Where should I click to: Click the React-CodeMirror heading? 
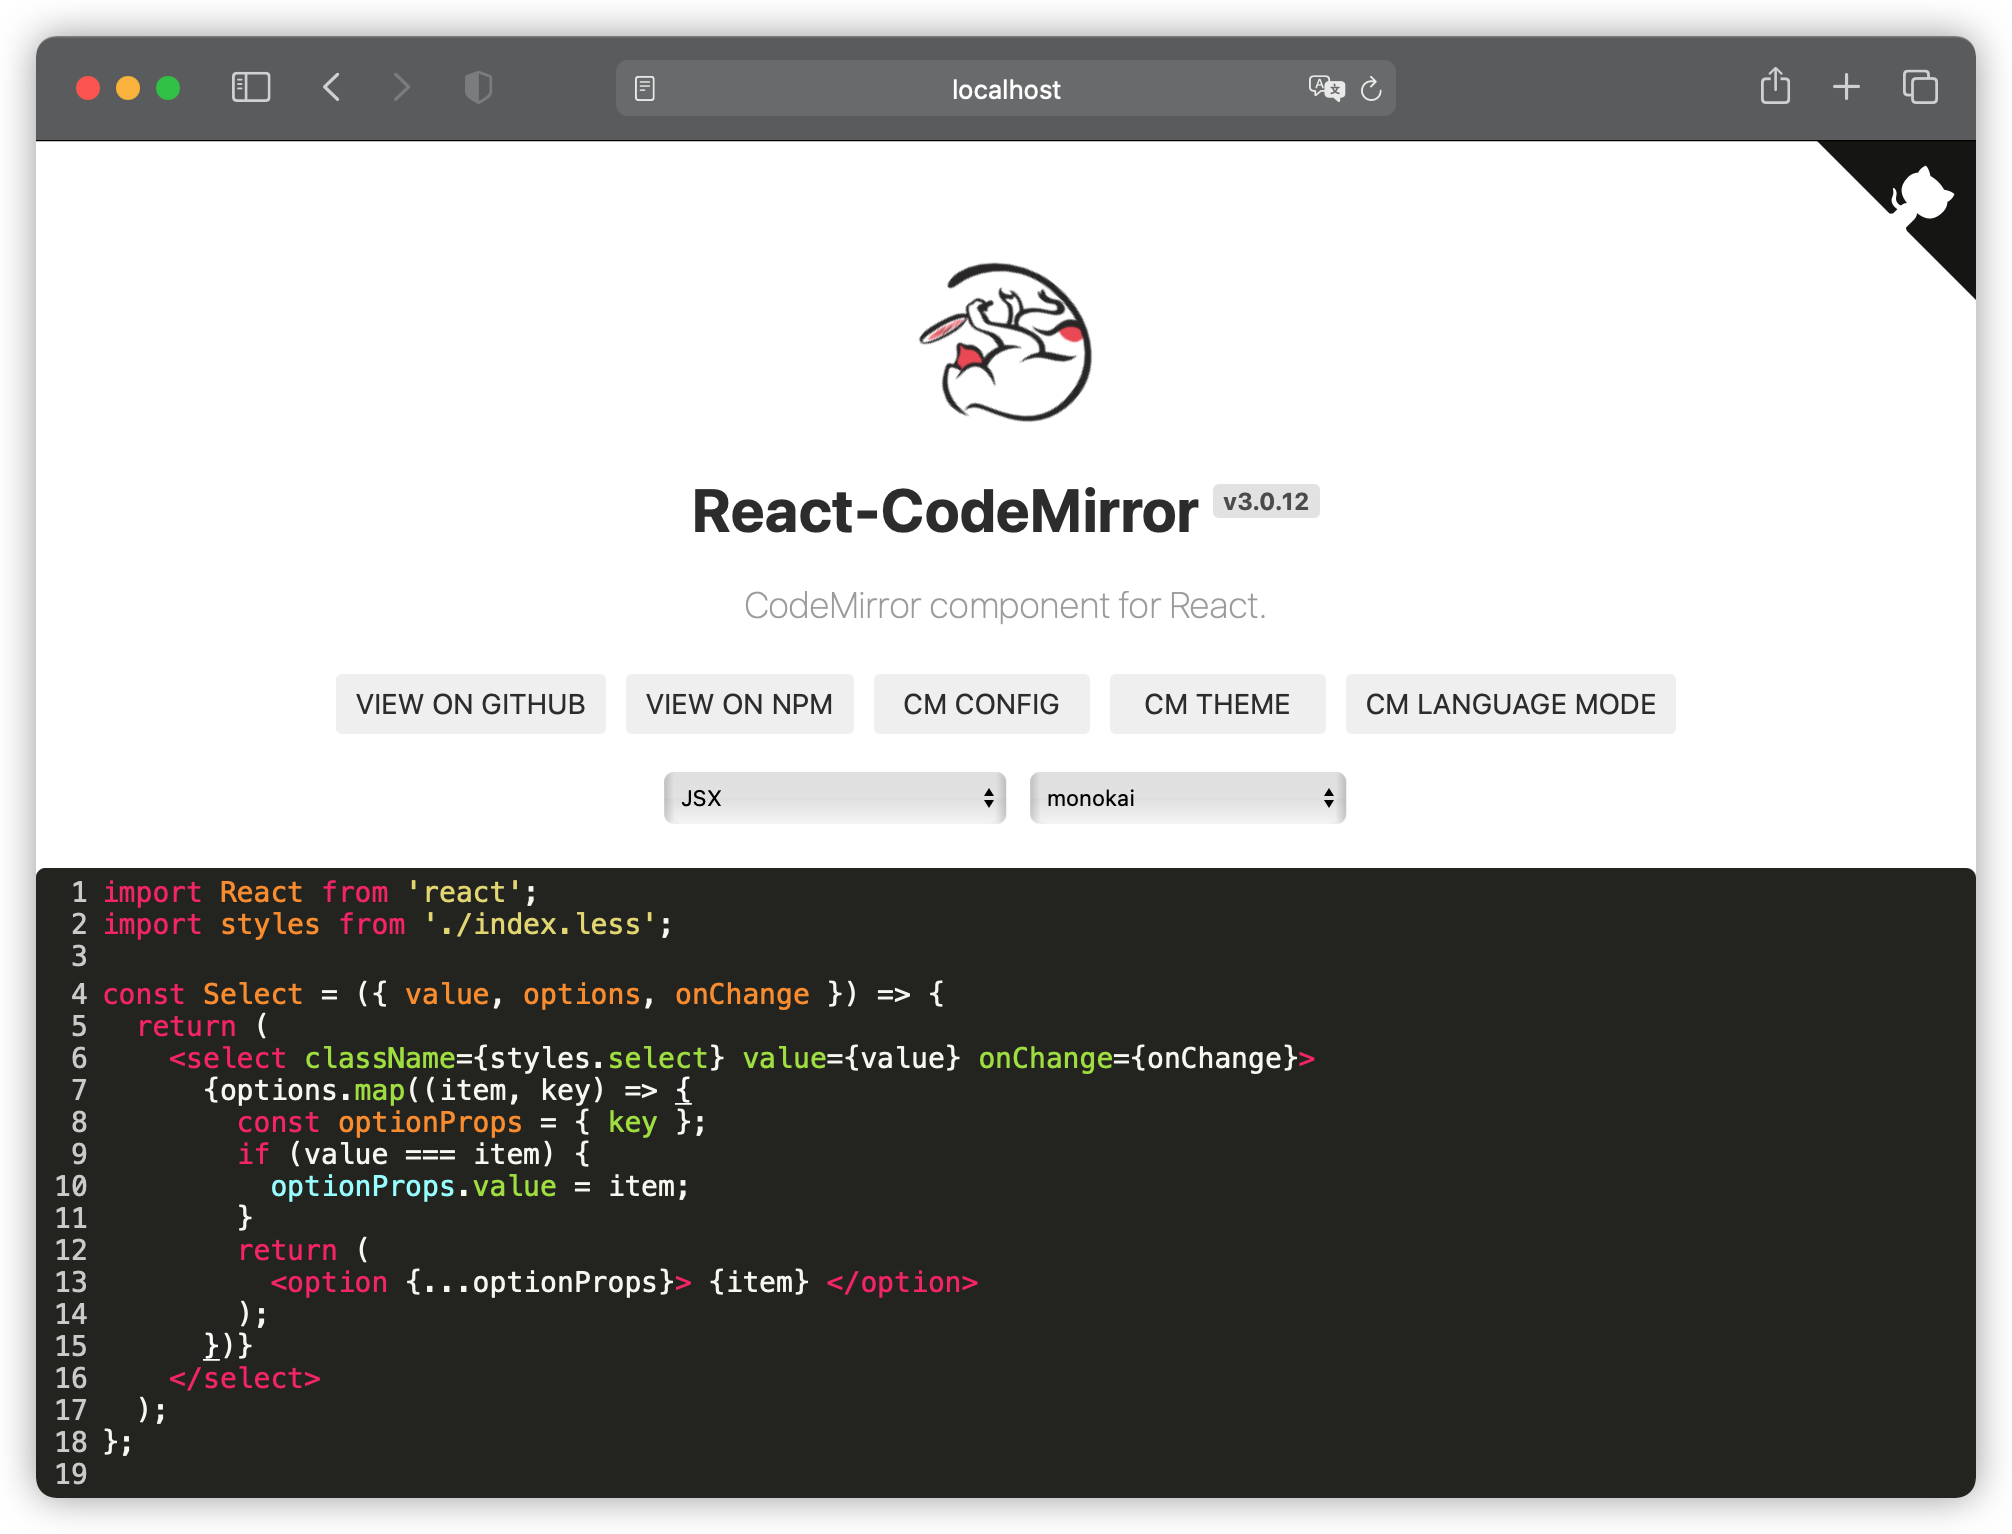pyautogui.click(x=945, y=512)
